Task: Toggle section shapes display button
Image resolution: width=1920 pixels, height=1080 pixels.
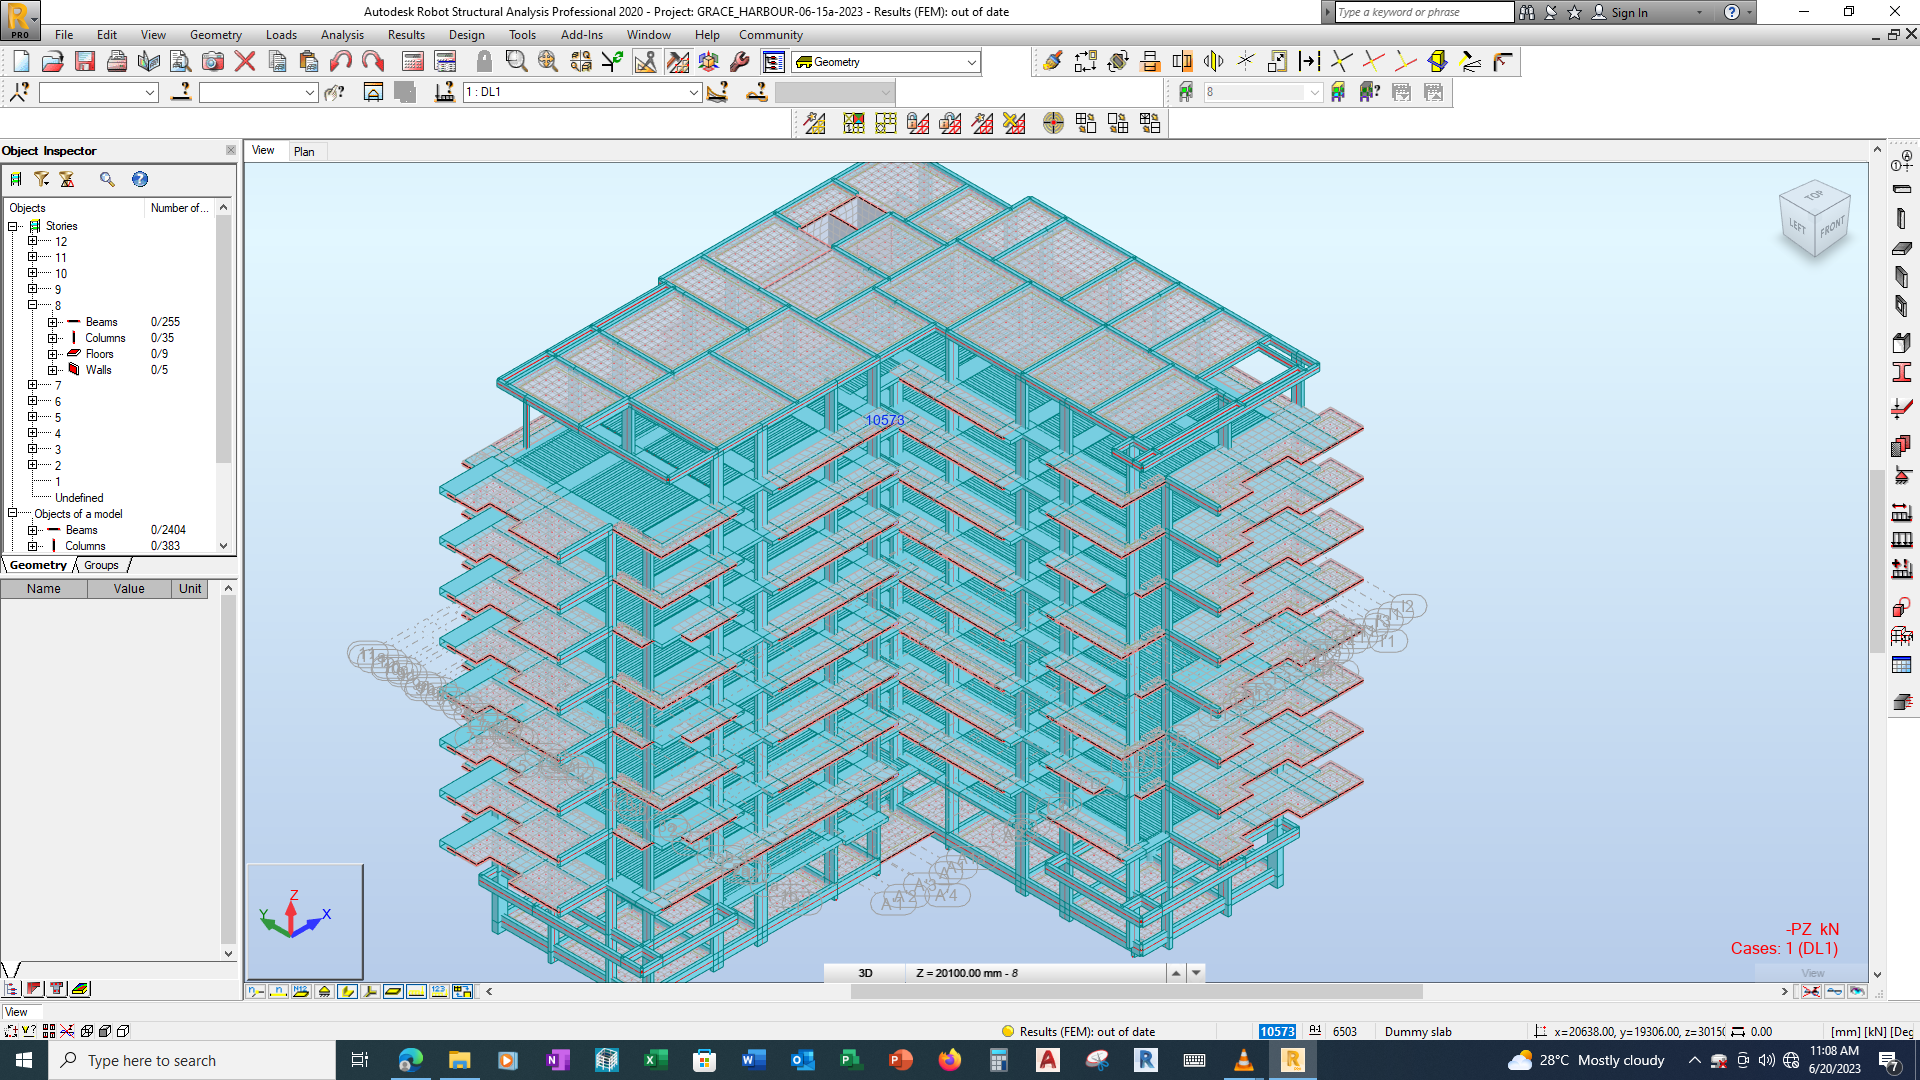Action: [347, 992]
